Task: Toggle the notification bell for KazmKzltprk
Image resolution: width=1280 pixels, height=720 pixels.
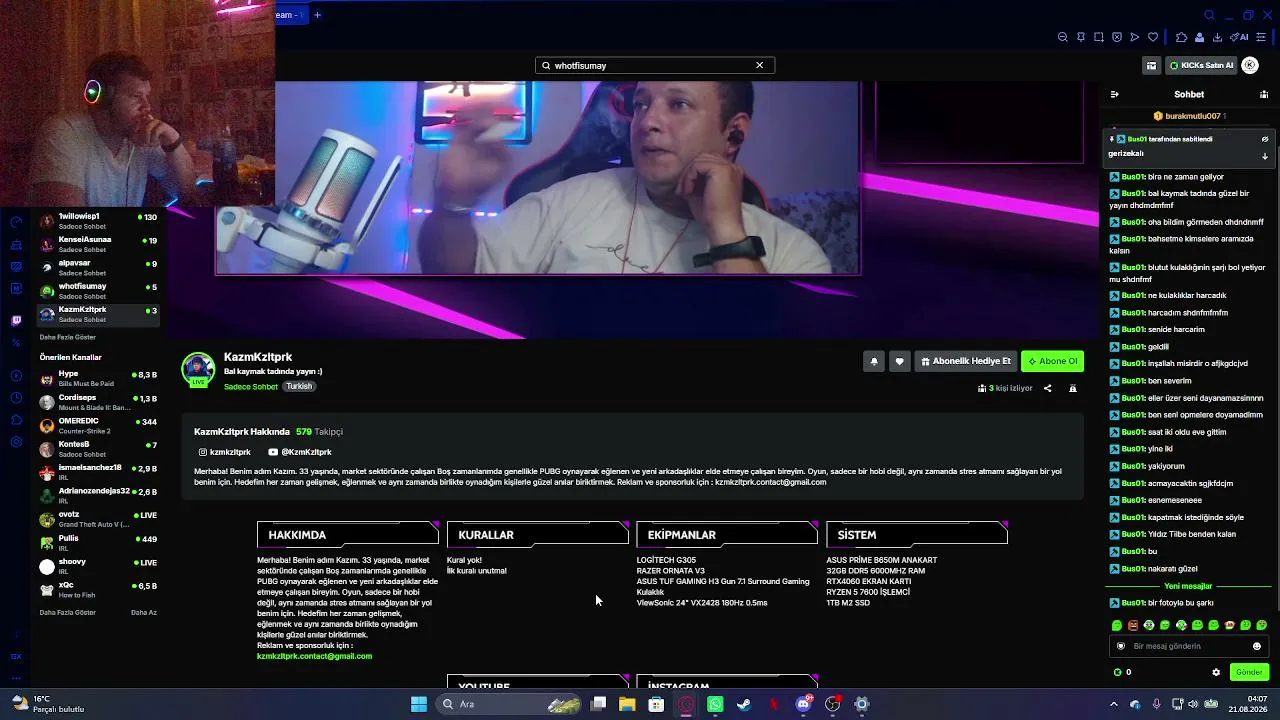Action: (x=874, y=361)
